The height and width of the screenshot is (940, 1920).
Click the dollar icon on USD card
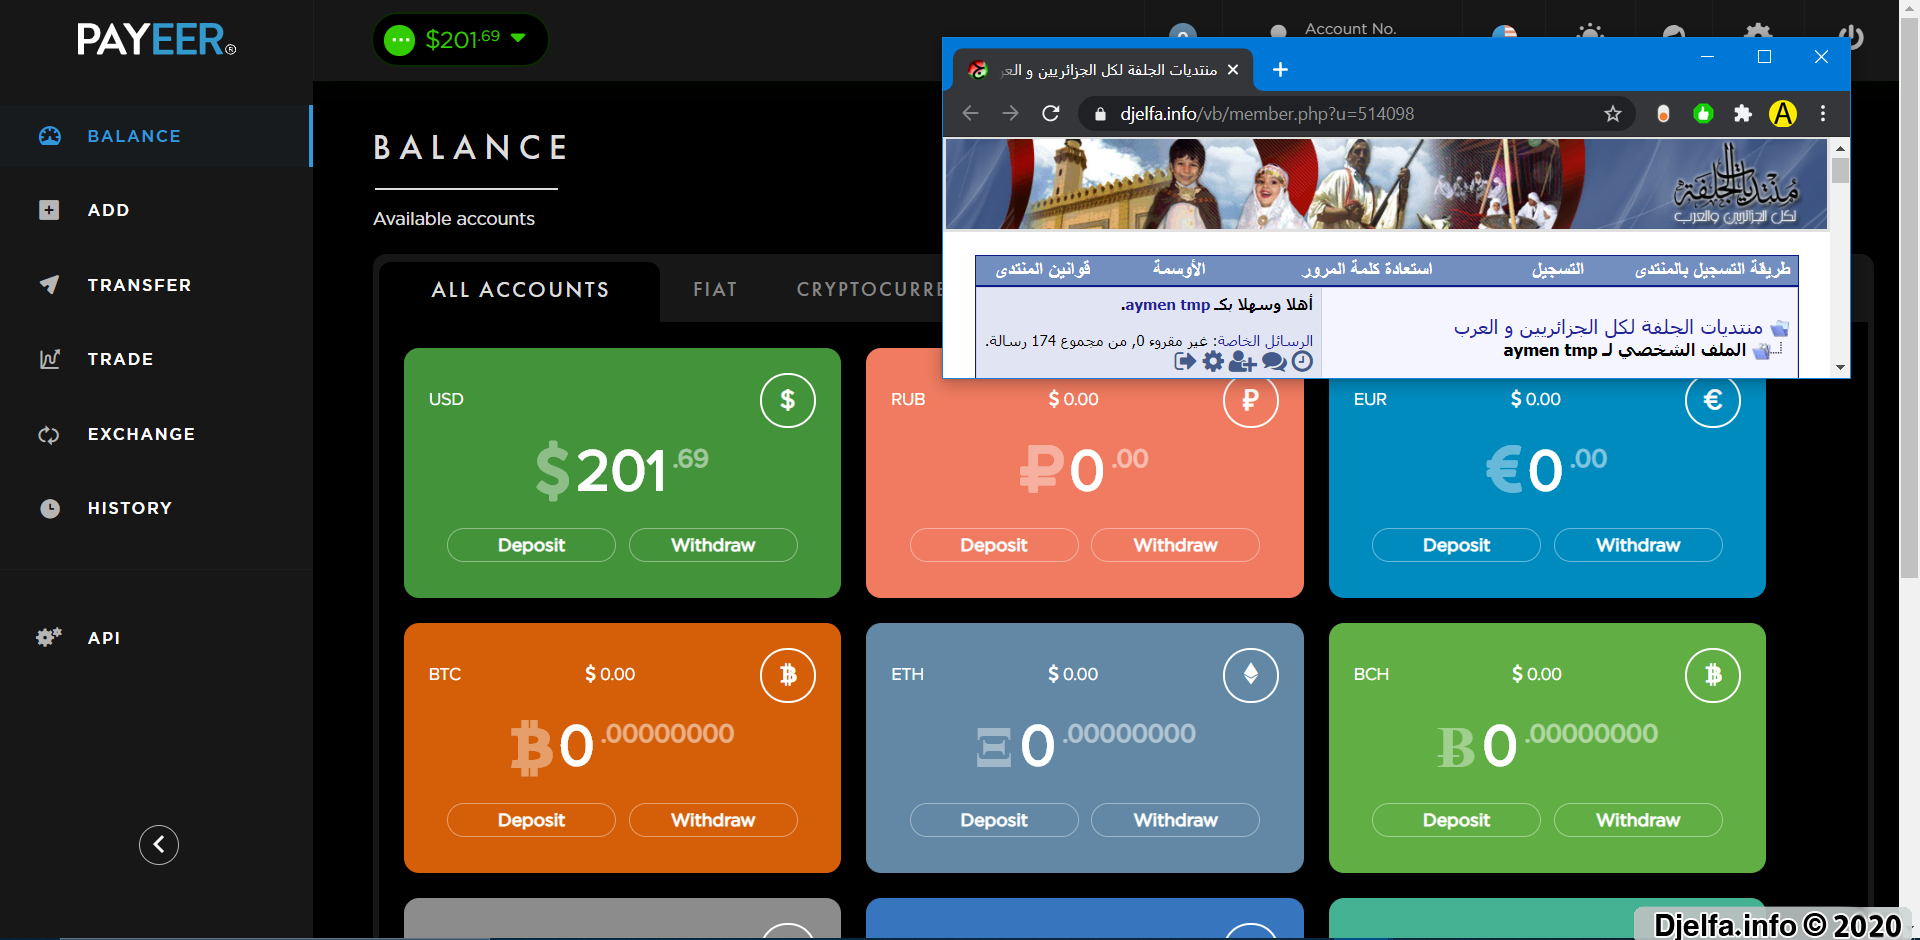[x=788, y=400]
